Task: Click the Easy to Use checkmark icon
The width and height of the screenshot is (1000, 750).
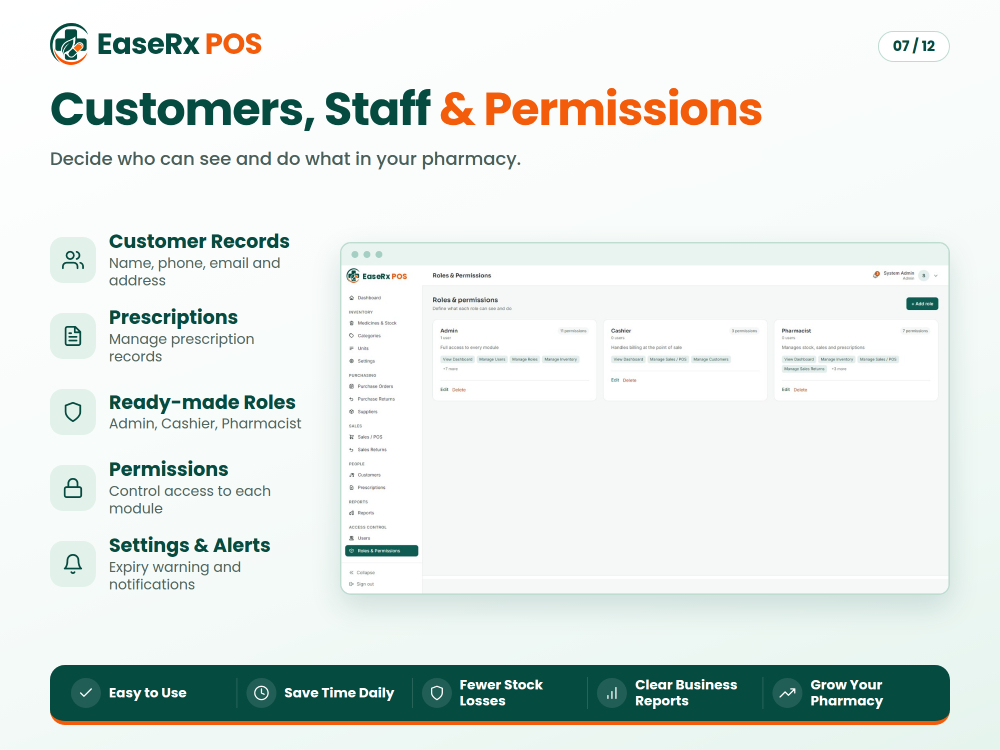Action: click(x=86, y=693)
